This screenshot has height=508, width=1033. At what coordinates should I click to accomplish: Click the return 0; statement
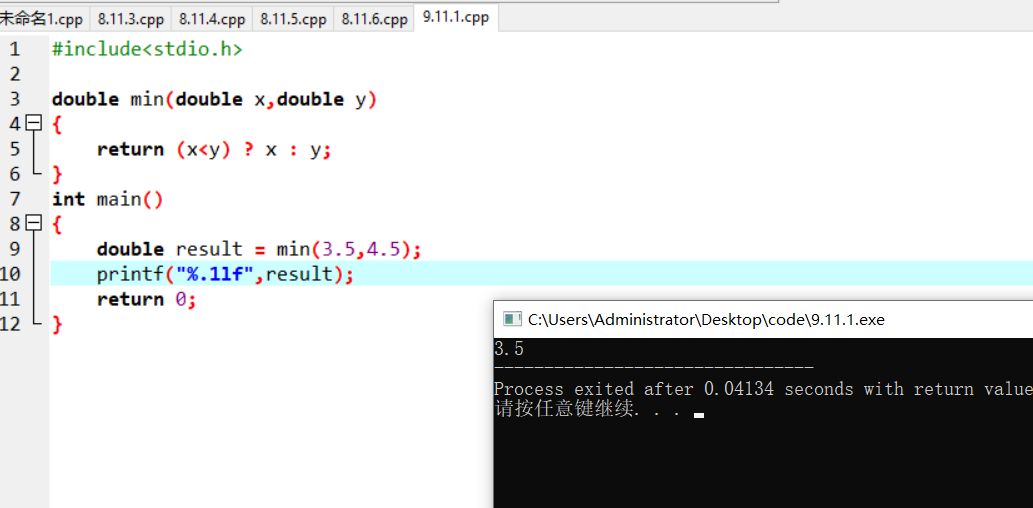(x=146, y=299)
